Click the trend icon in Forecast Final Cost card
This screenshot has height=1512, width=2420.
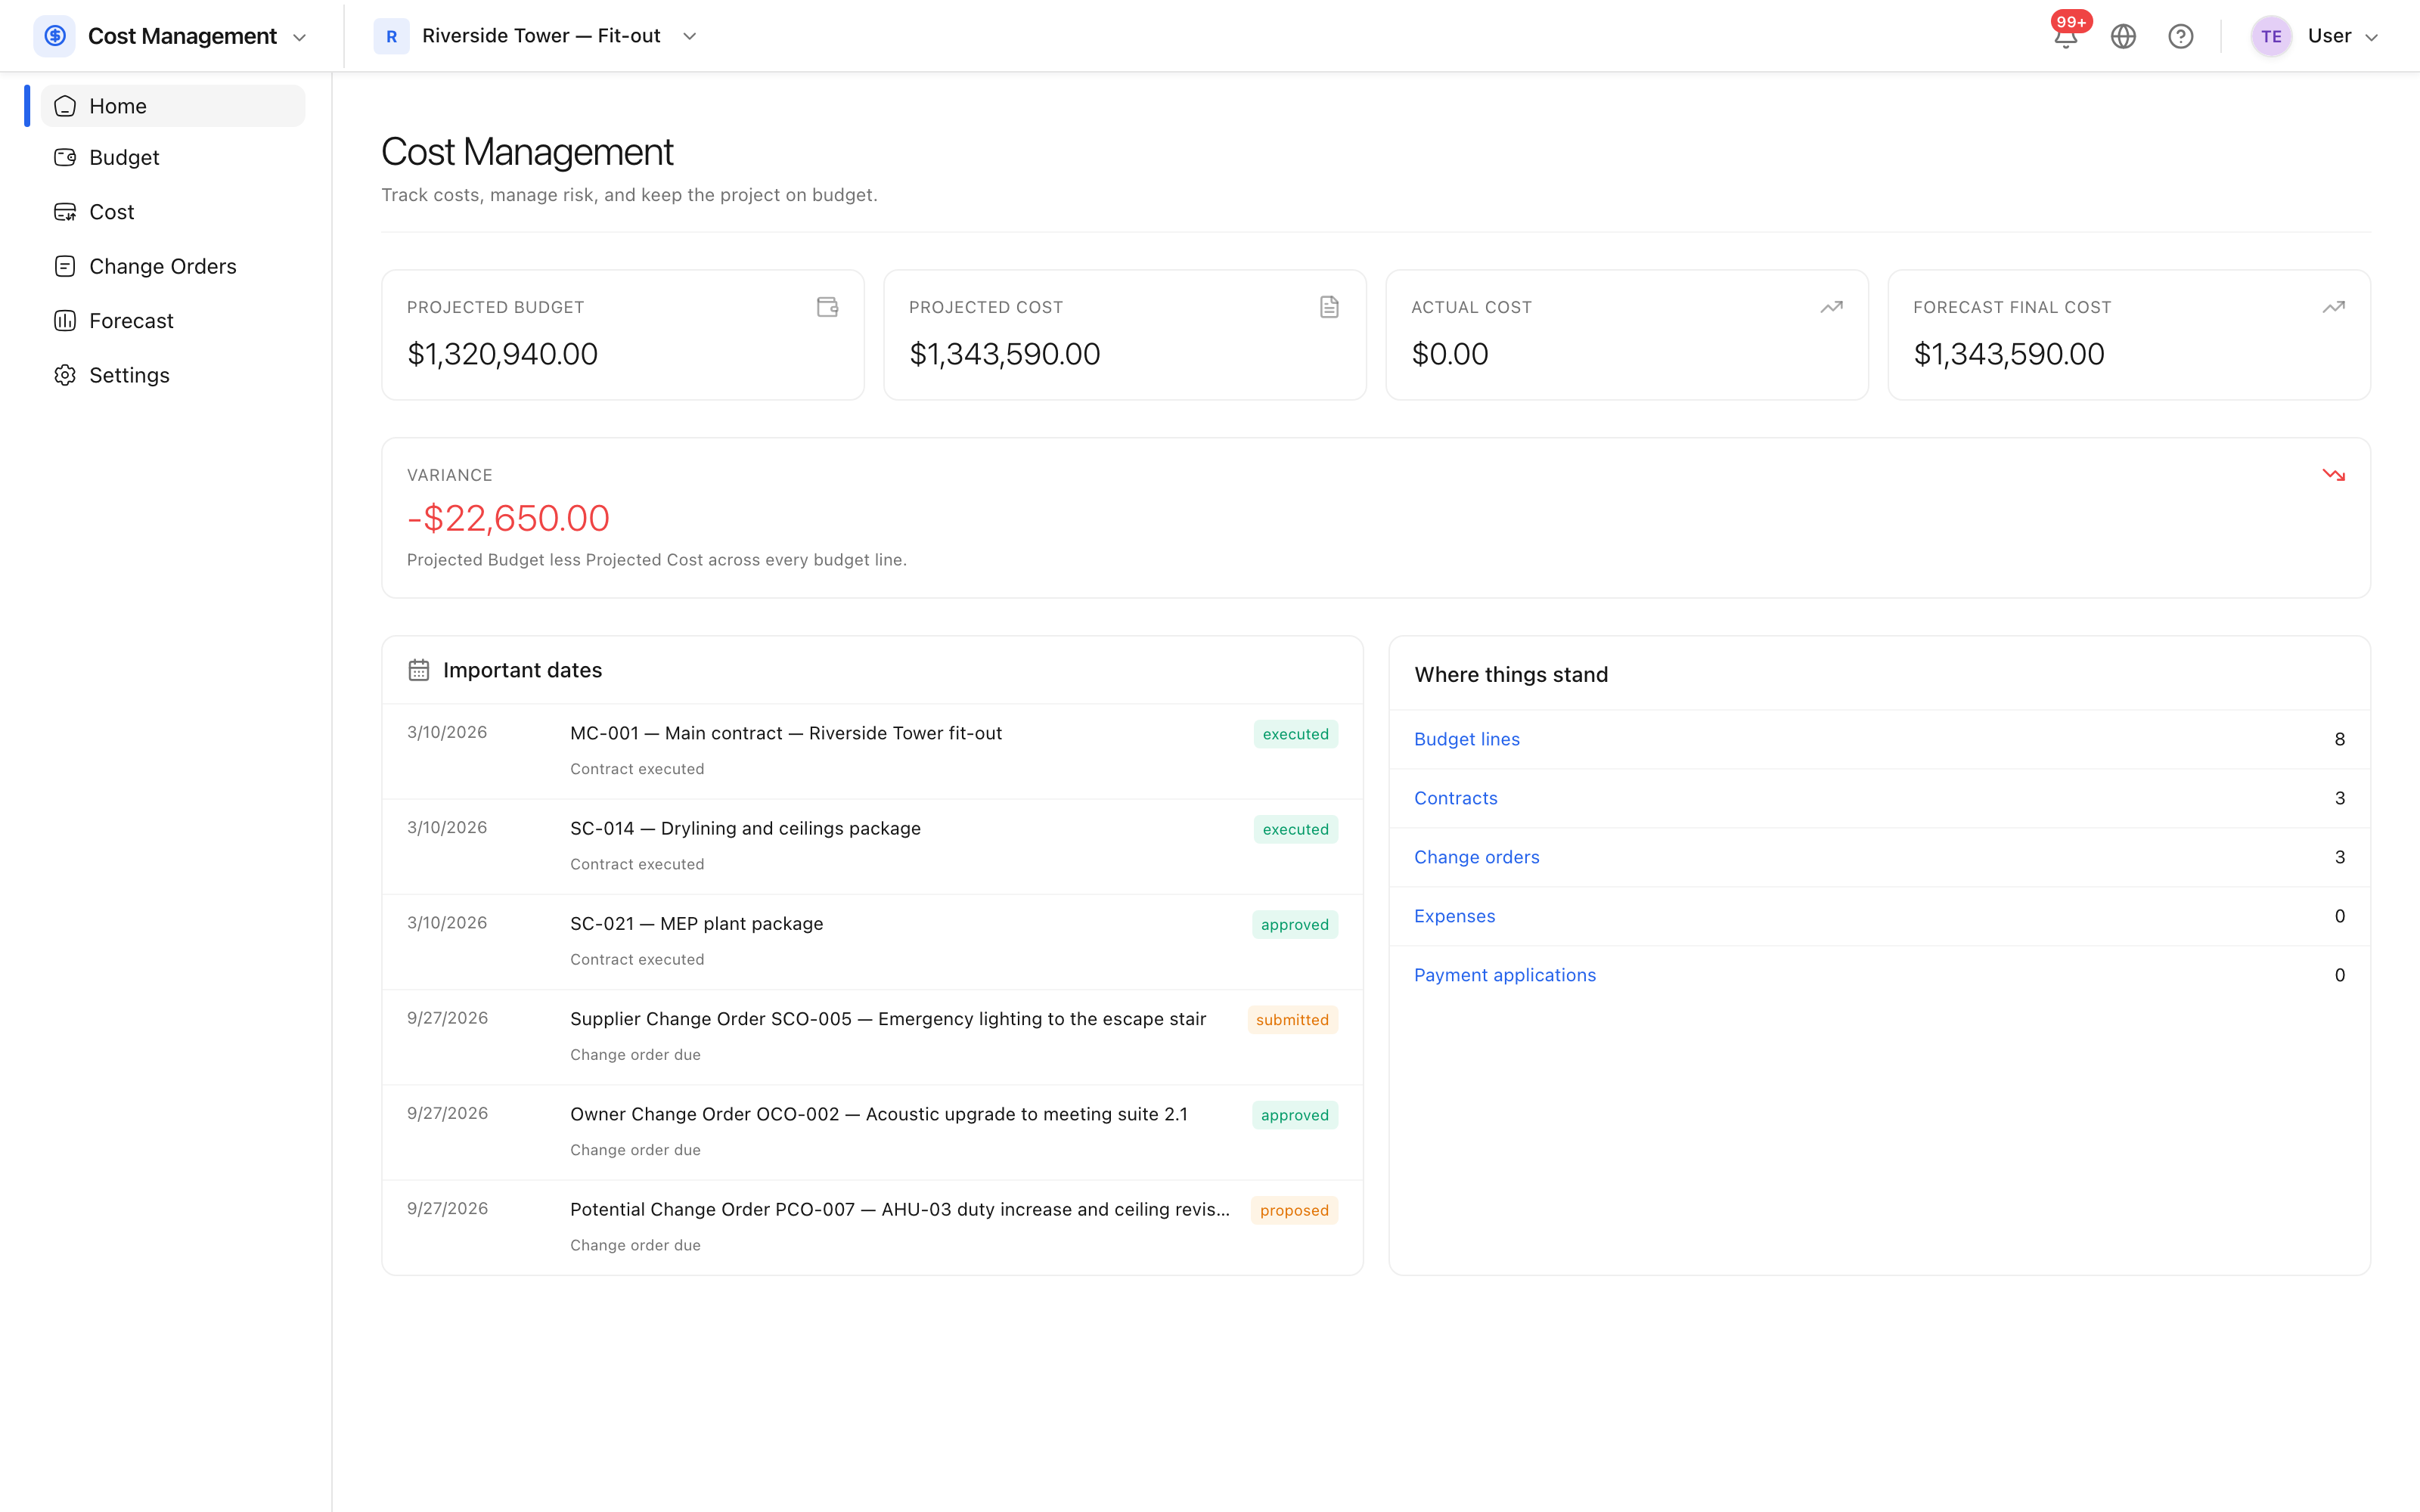click(x=2333, y=307)
